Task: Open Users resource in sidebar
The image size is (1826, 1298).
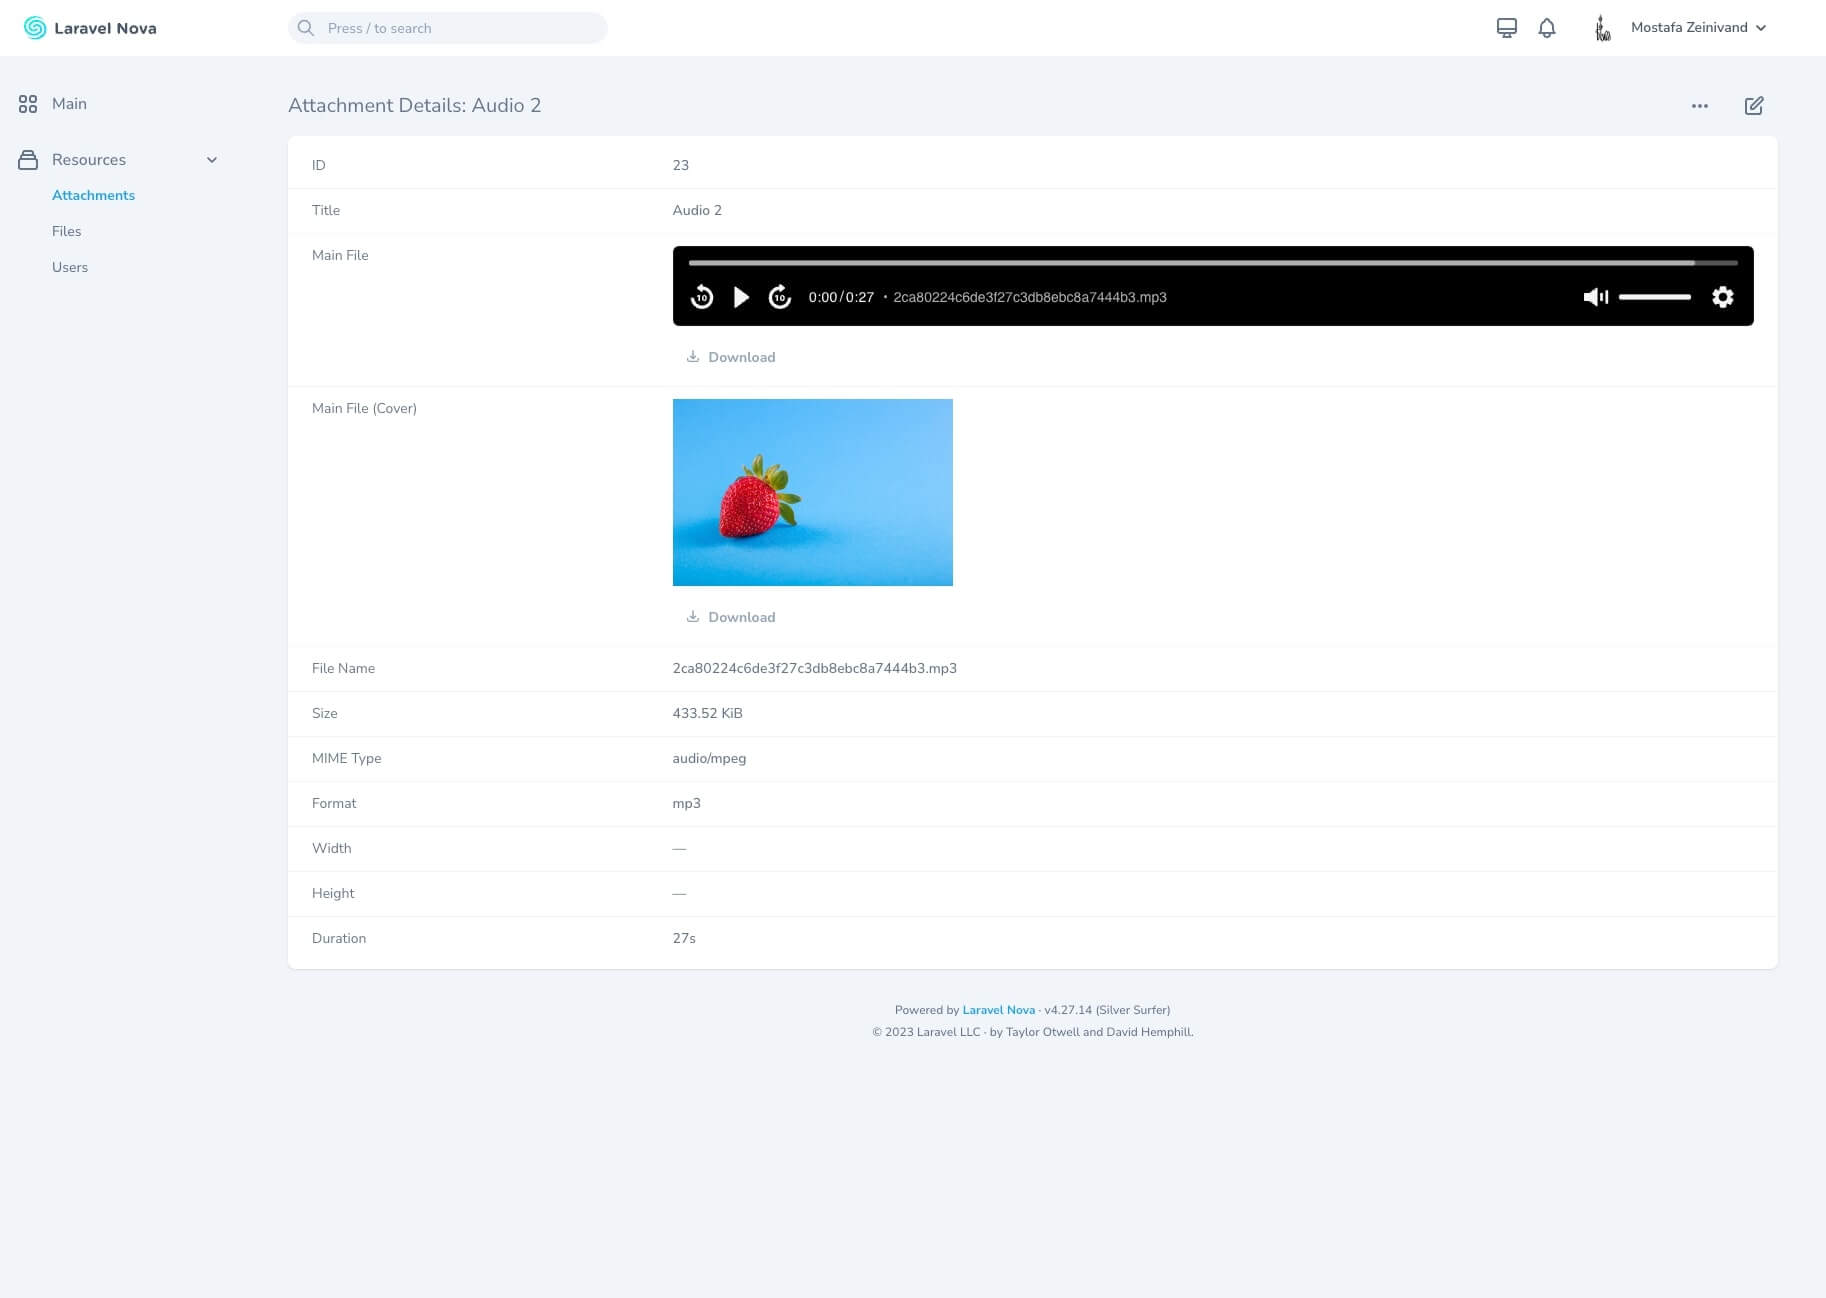Action: (x=70, y=267)
